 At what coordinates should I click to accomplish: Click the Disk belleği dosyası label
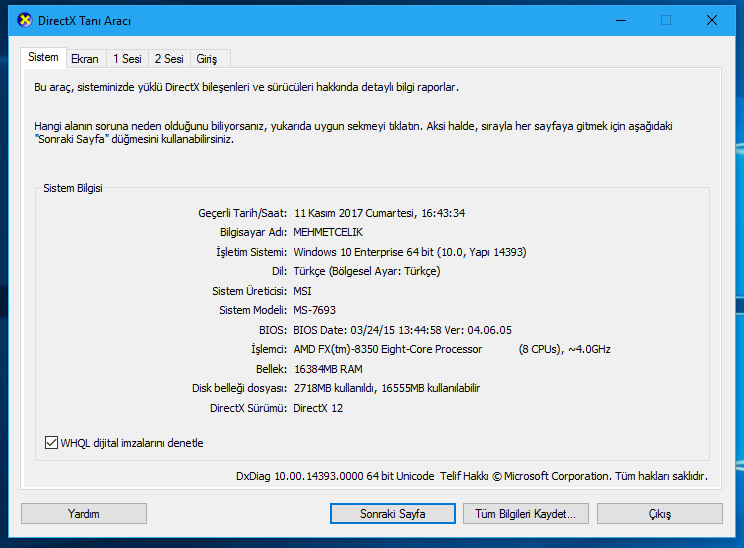(240, 388)
